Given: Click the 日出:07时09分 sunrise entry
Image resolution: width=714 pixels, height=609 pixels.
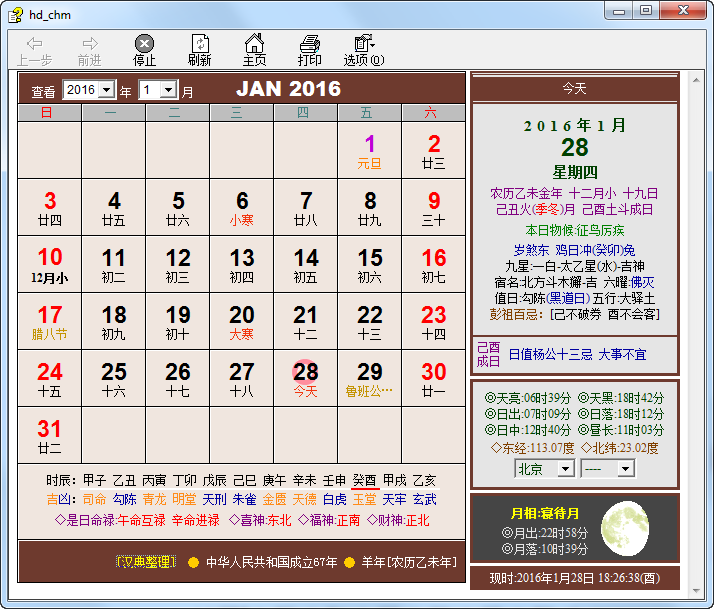Looking at the screenshot, I should coord(527,414).
